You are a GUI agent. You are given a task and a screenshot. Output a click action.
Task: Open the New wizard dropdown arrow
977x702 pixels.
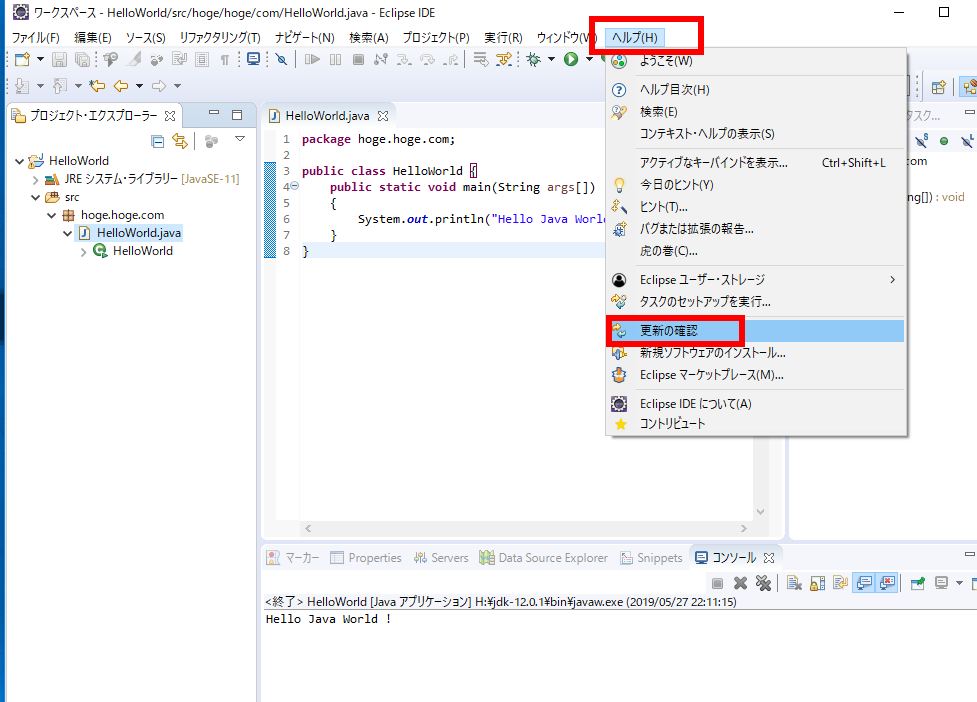pos(40,59)
